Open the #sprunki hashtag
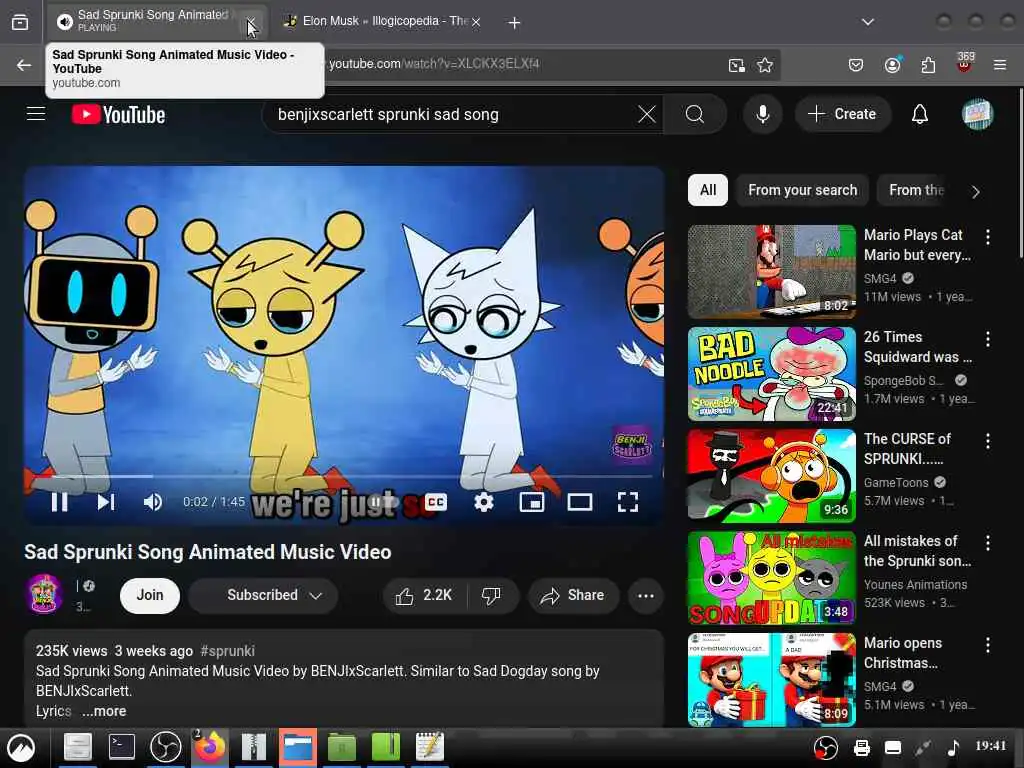The width and height of the screenshot is (1024, 768). click(x=227, y=650)
